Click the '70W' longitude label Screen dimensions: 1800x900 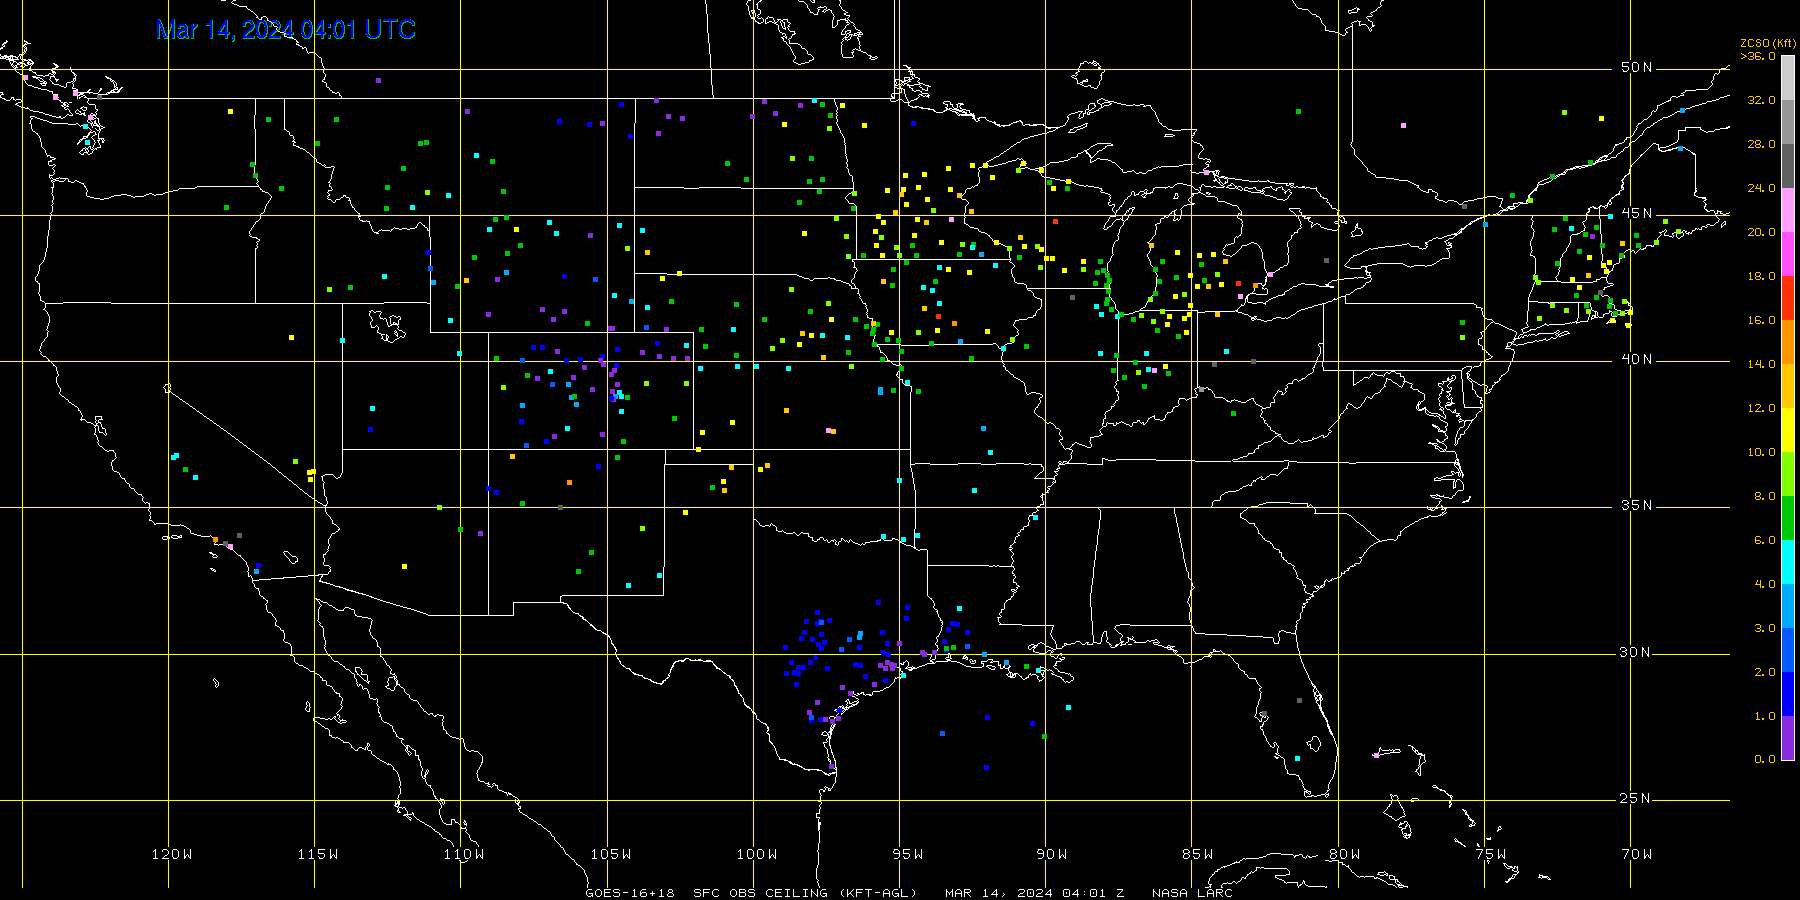pos(1637,854)
